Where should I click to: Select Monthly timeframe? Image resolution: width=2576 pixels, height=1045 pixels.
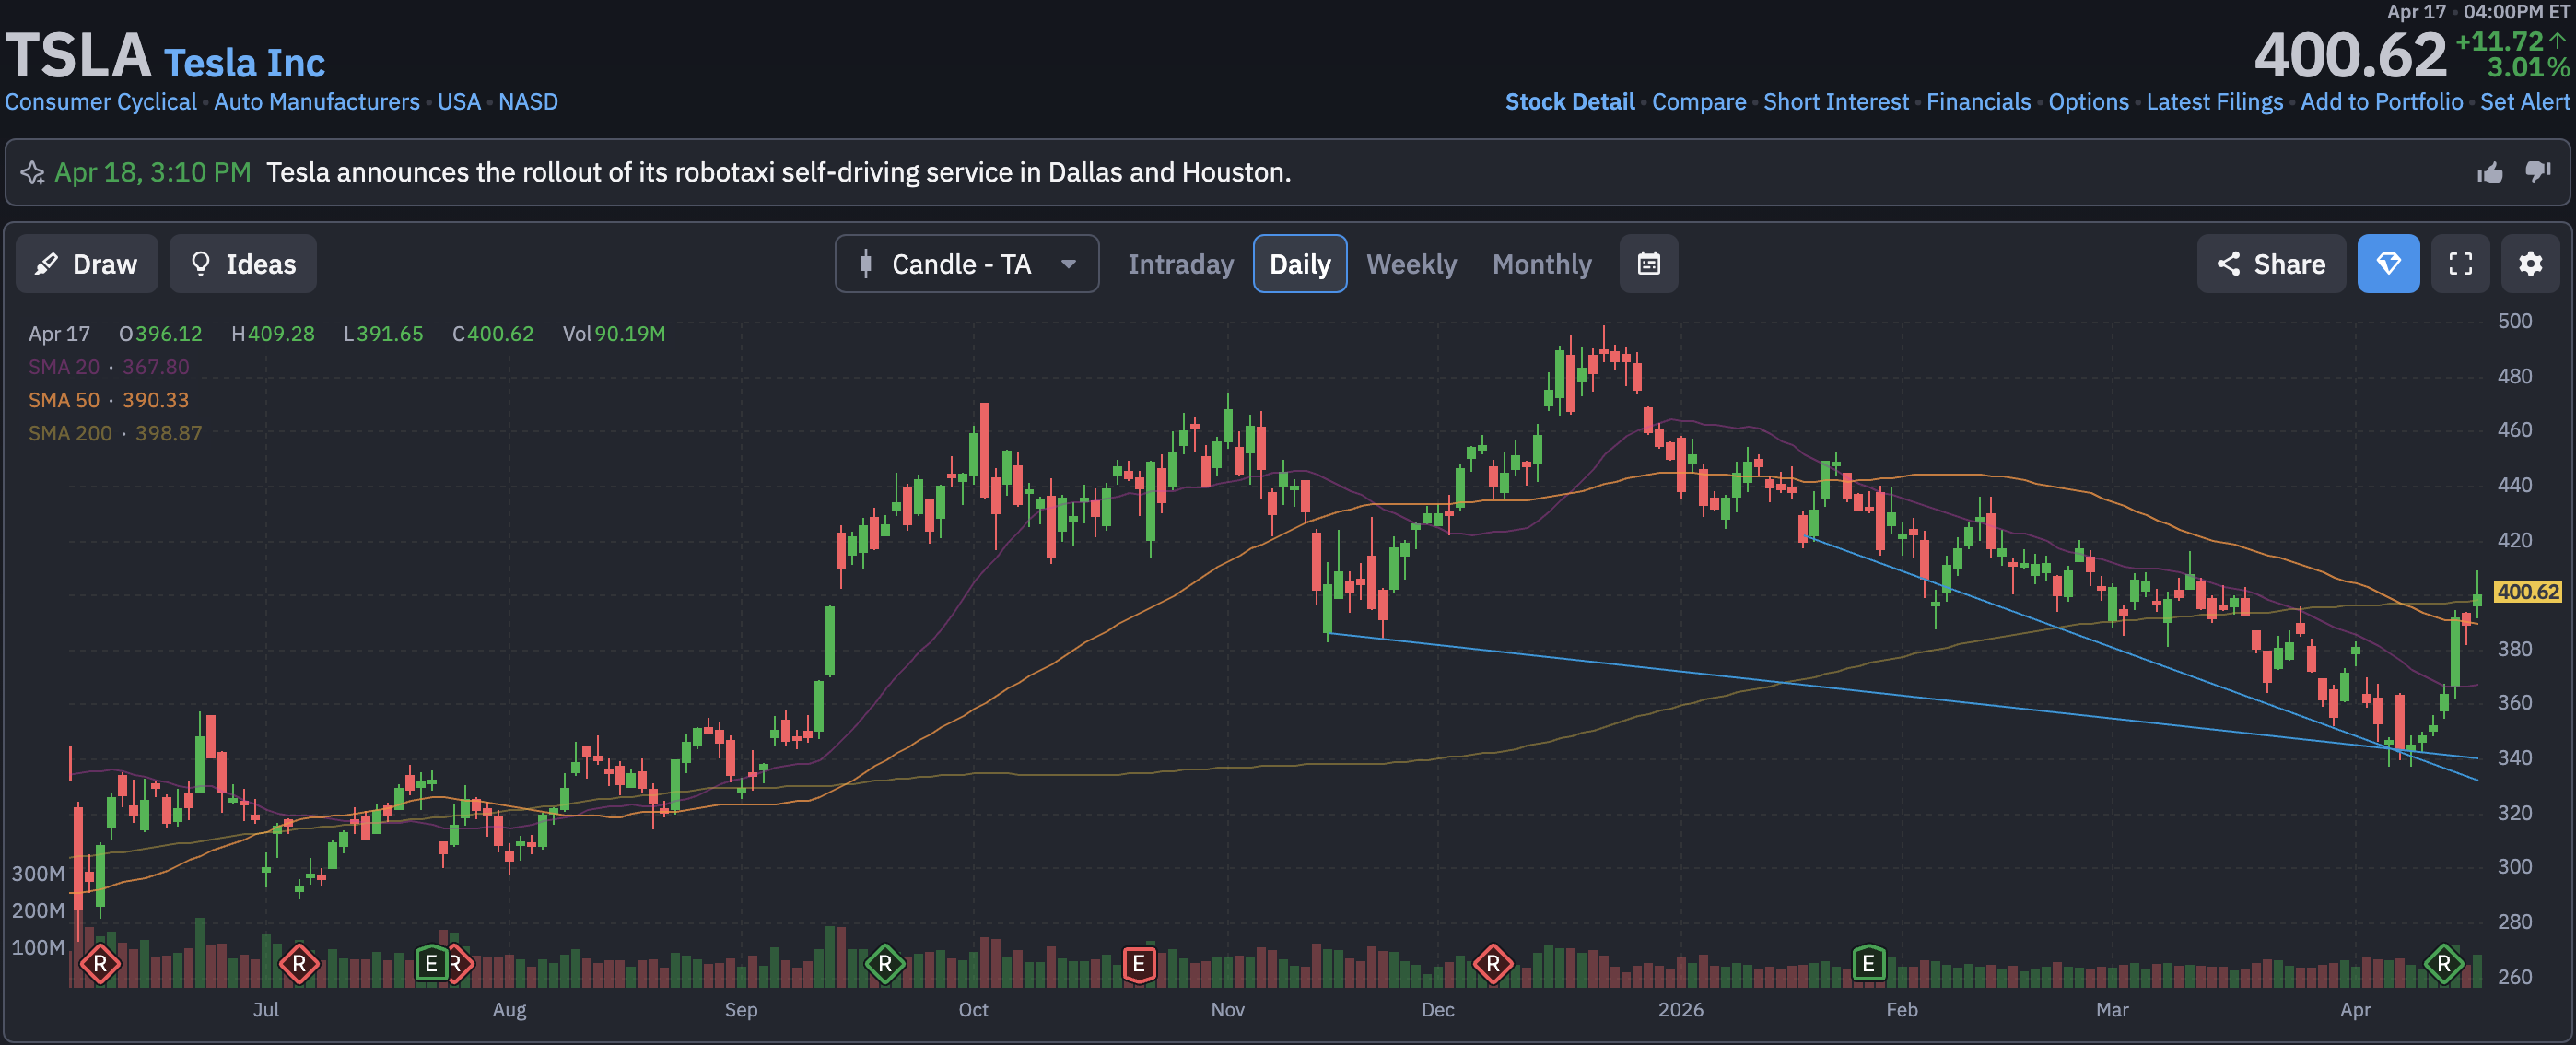click(x=1541, y=264)
